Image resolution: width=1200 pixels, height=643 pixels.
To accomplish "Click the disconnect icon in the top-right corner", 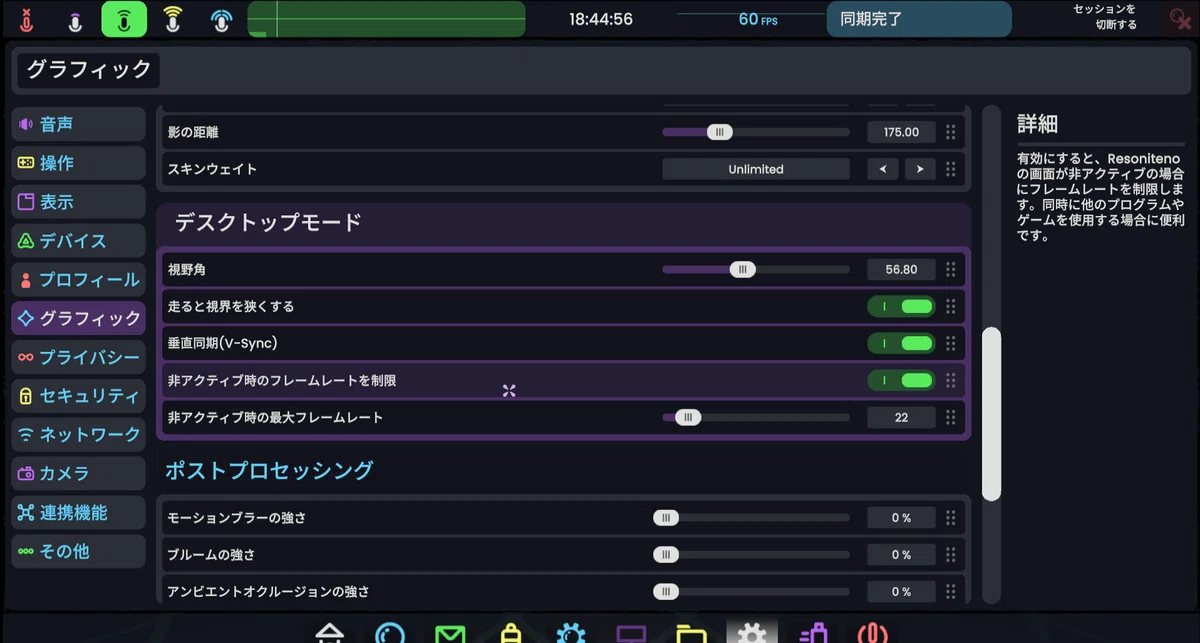I will pyautogui.click(x=1180, y=19).
